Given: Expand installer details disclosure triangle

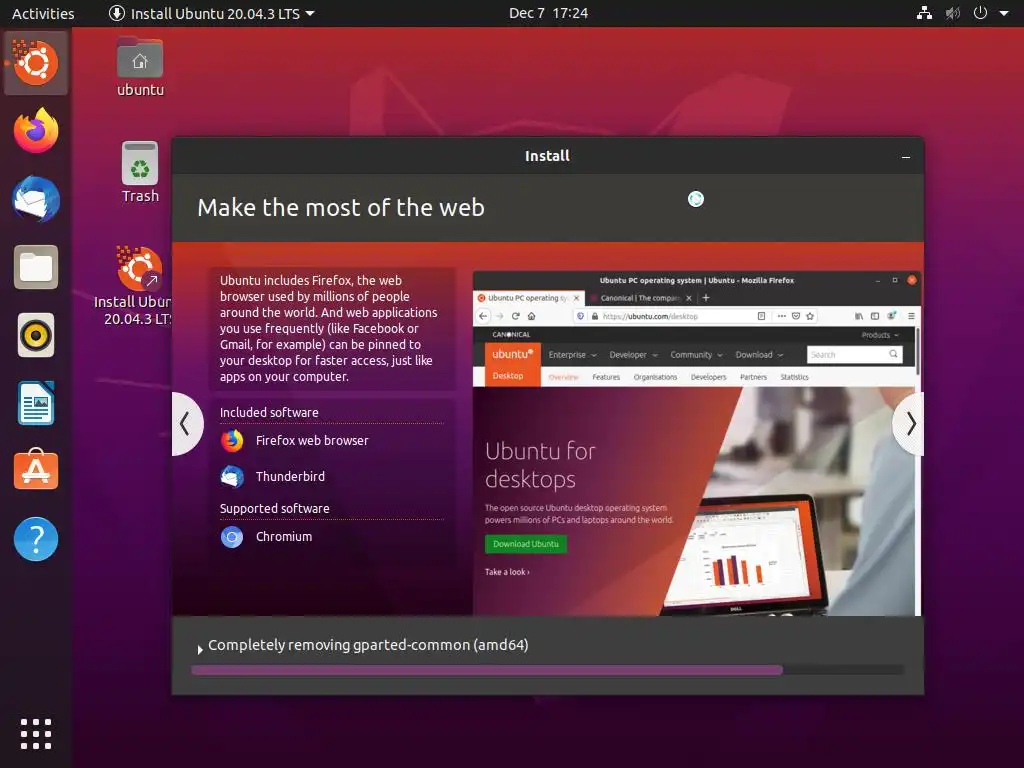Looking at the screenshot, I should click(200, 649).
